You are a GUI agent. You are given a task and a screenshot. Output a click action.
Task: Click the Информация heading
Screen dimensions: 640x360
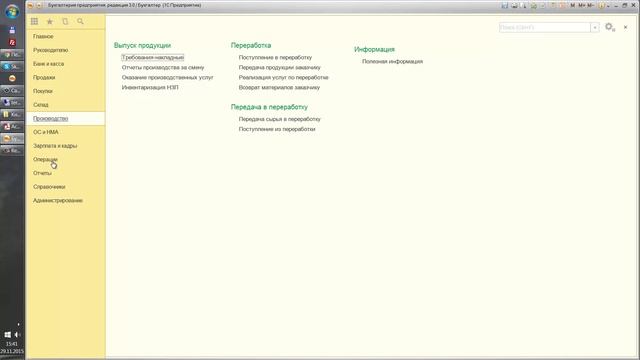coord(374,49)
